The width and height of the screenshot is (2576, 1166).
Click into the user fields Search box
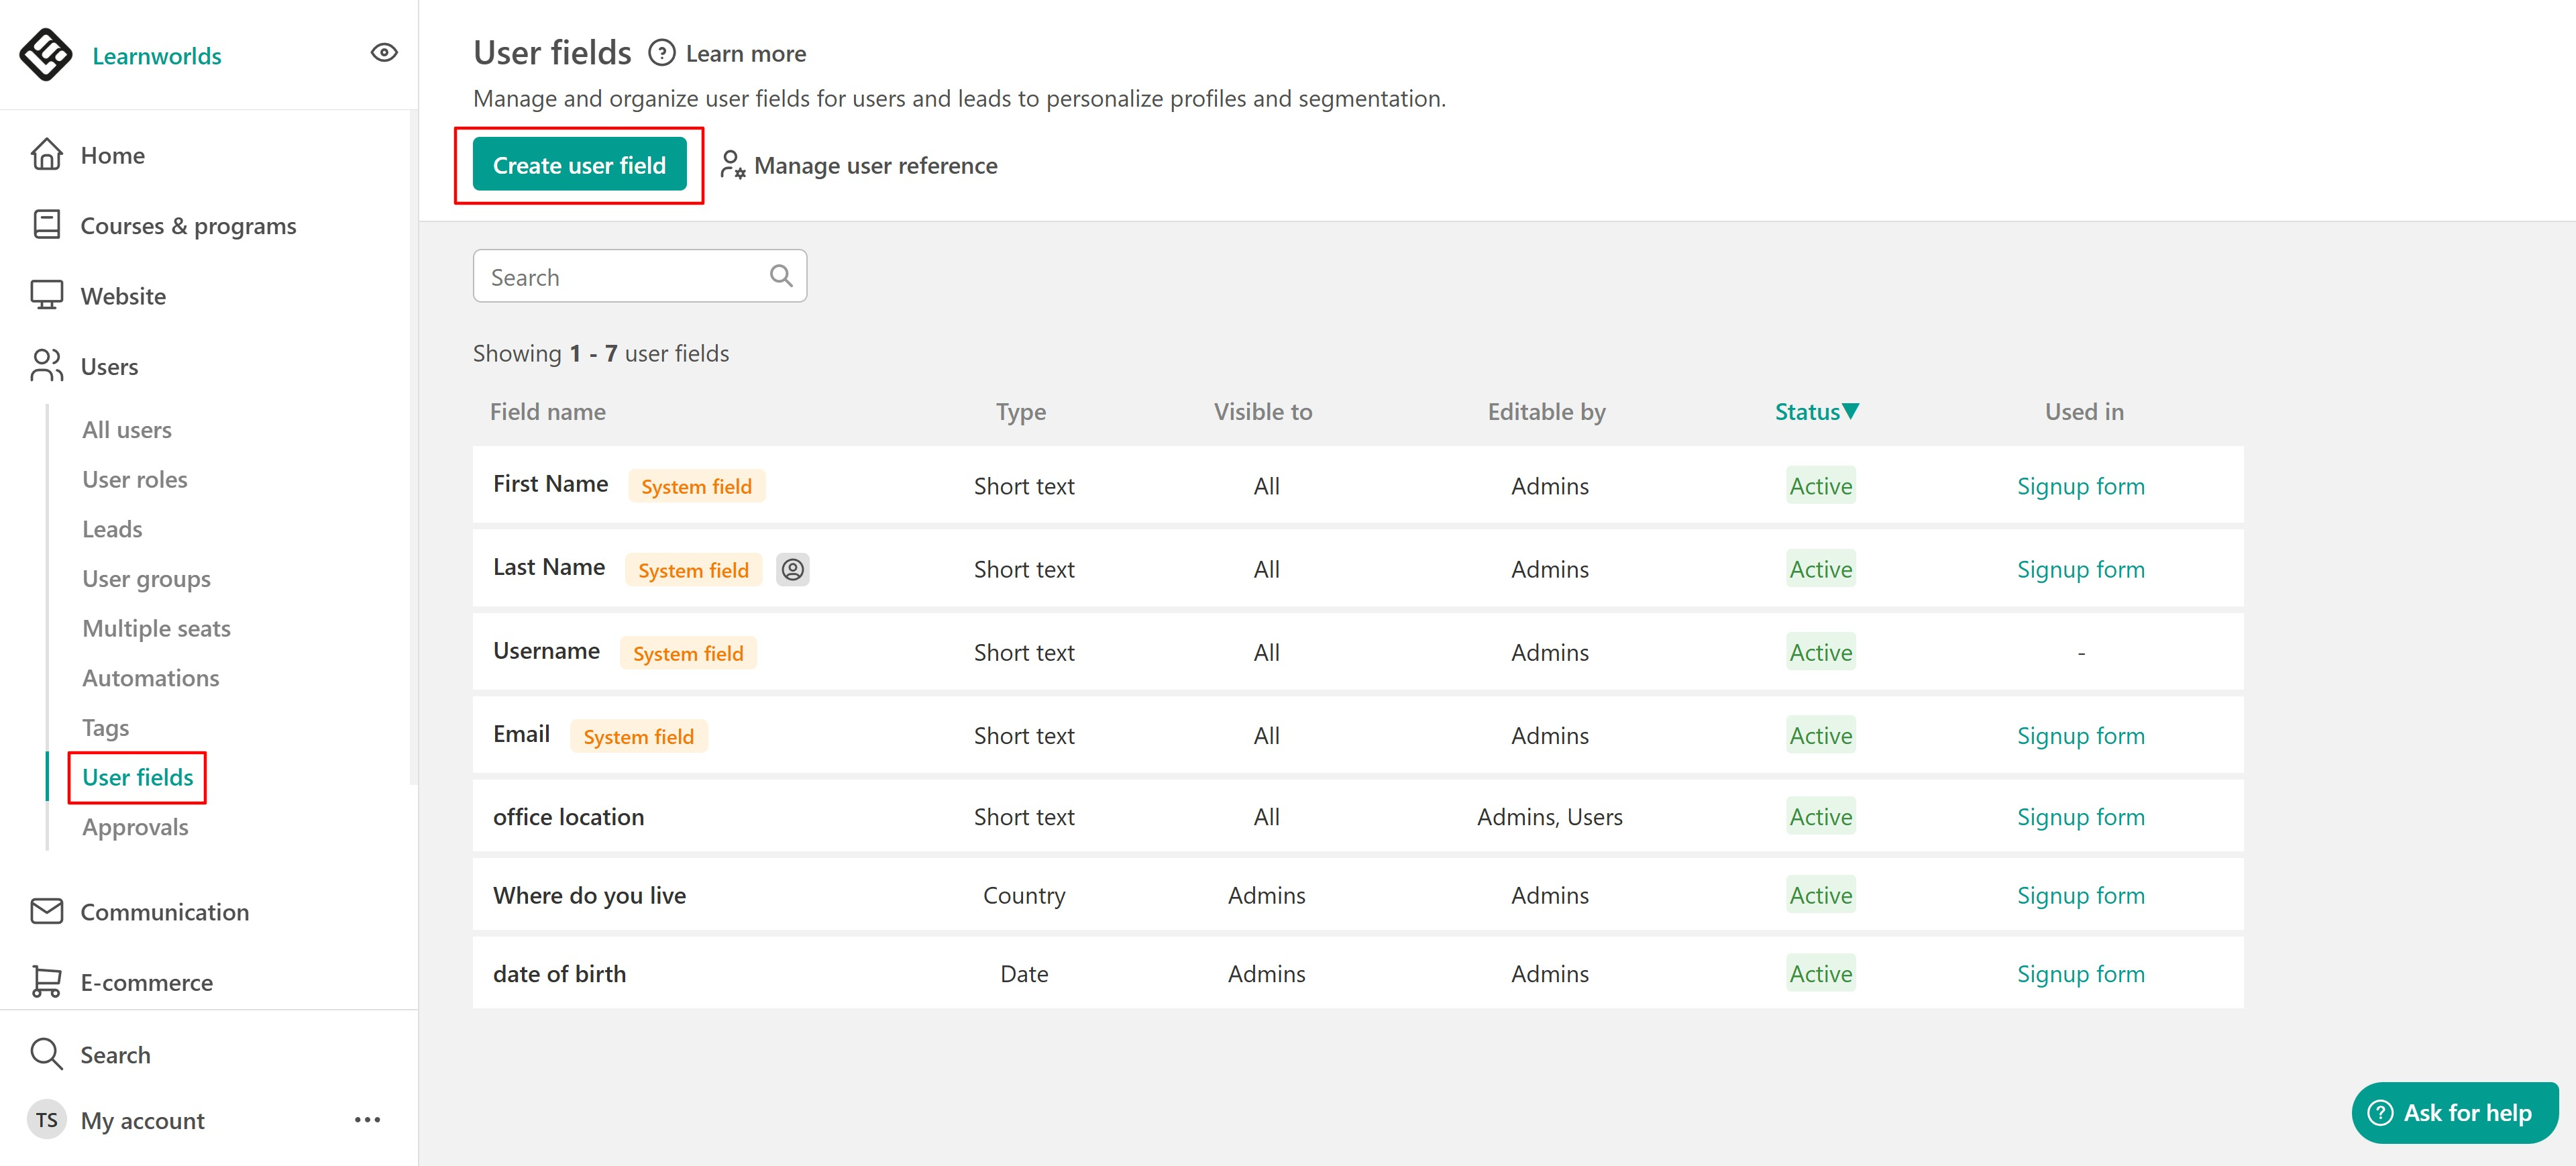[620, 277]
